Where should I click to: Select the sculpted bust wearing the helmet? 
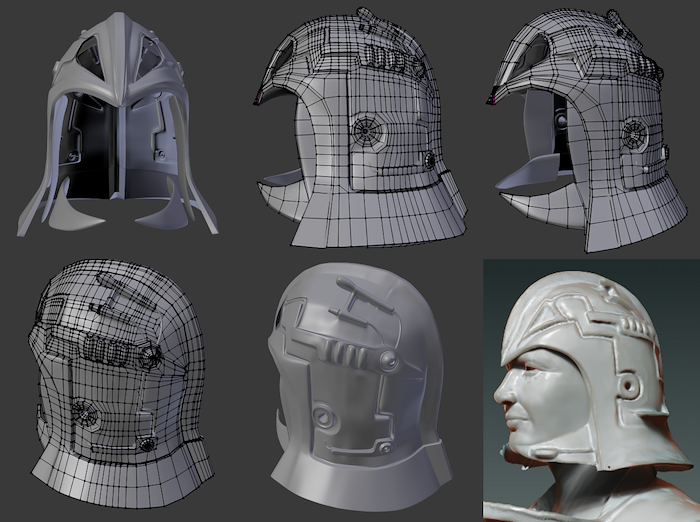click(x=592, y=390)
